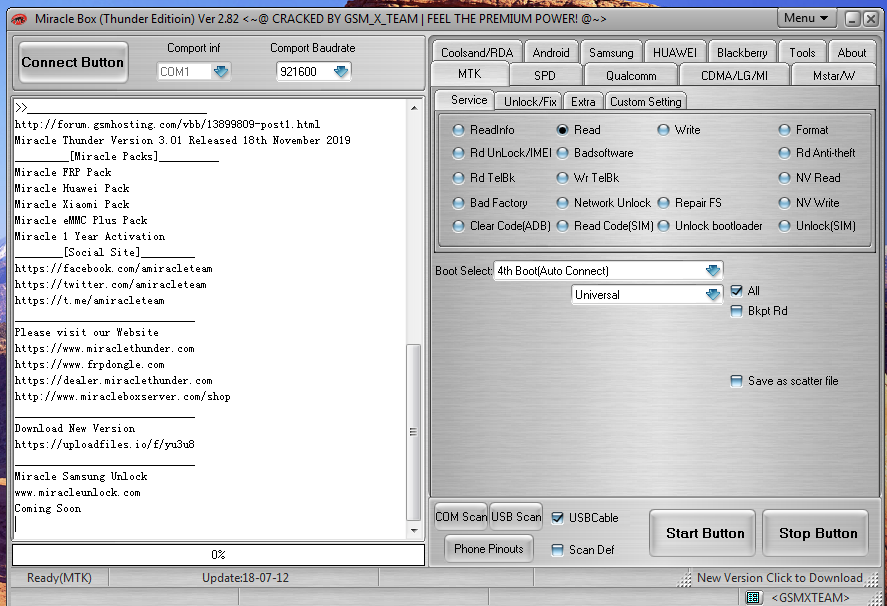Click the keyboard icon in bottom status bar
The height and width of the screenshot is (606, 887).
point(752,597)
